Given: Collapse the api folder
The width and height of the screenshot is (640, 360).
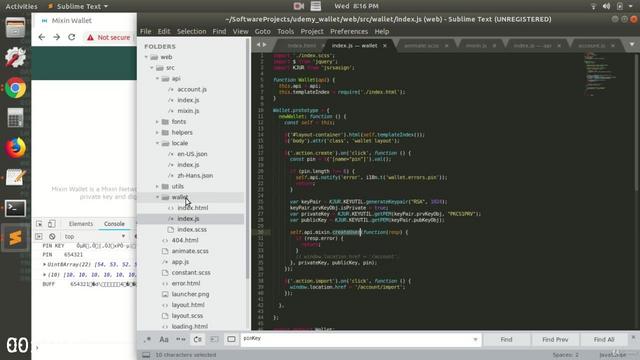Looking at the screenshot, I should click(157, 78).
